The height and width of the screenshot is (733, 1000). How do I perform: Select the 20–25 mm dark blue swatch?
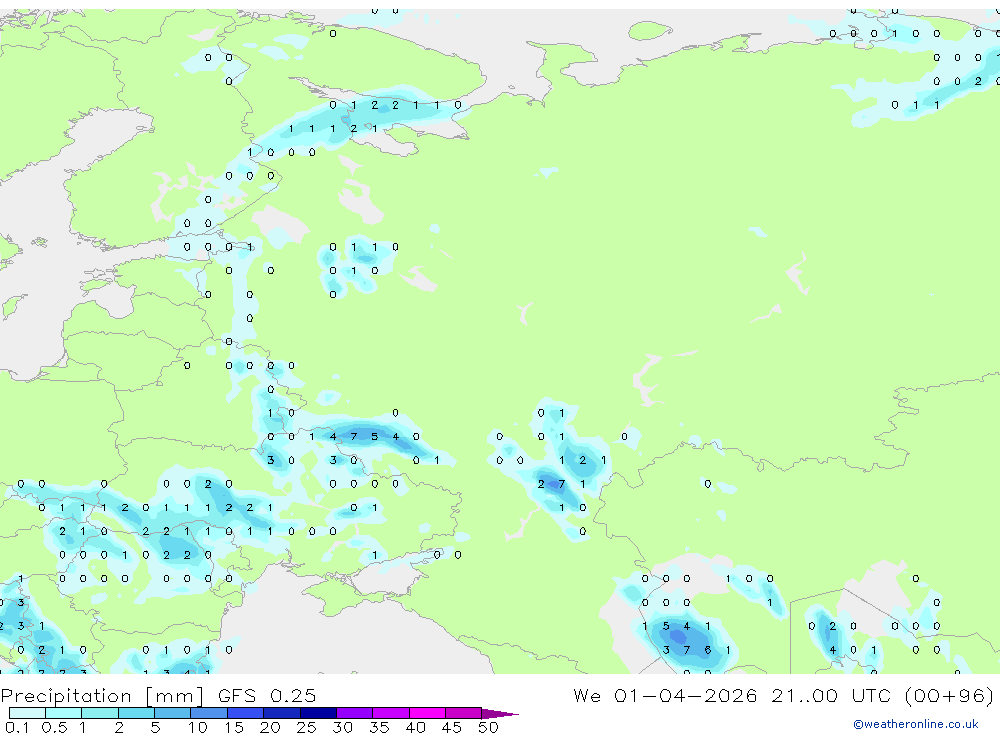[x=282, y=713]
